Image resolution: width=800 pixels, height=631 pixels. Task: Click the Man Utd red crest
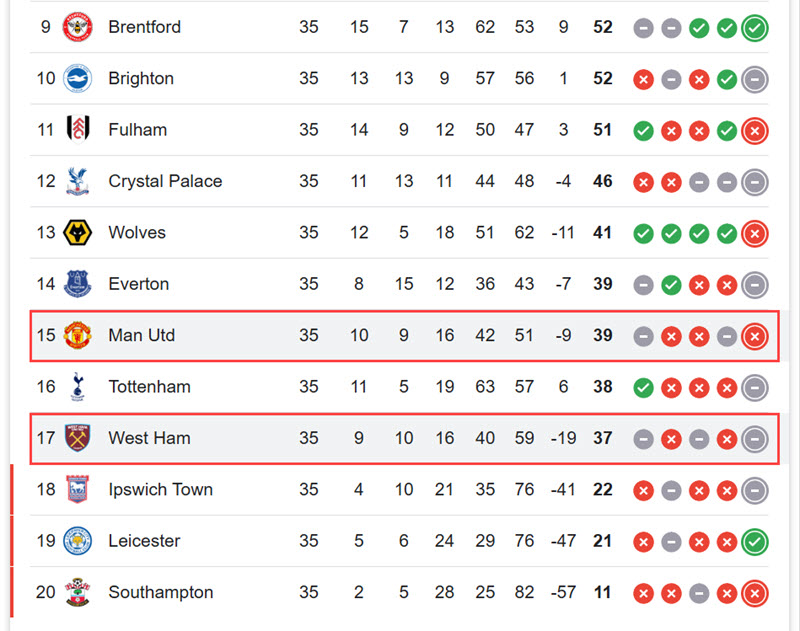point(77,335)
